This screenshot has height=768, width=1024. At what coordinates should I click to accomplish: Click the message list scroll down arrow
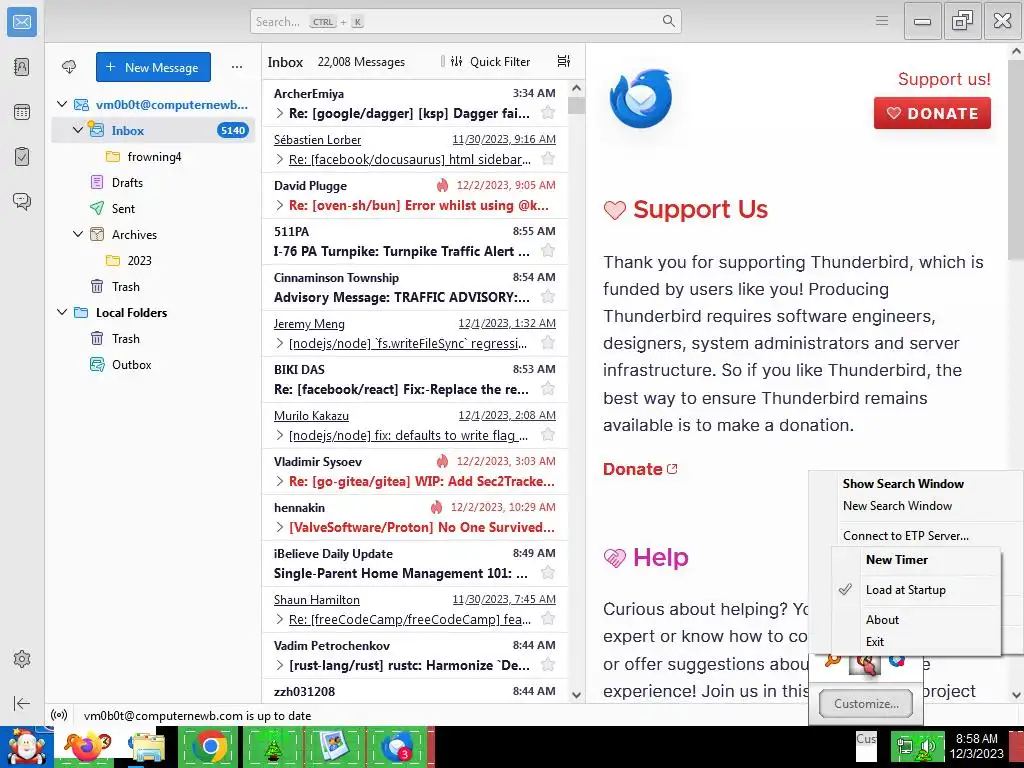576,695
